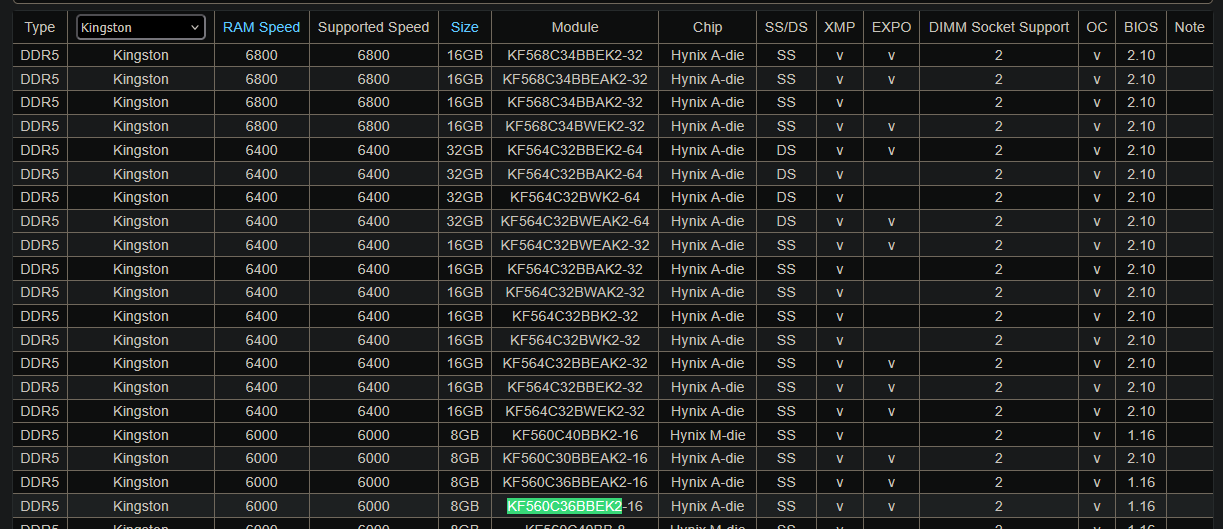The image size is (1223, 529).
Task: Click Kingston vendor in KF568C34BBEAK2-32 row
Action: click(141, 79)
